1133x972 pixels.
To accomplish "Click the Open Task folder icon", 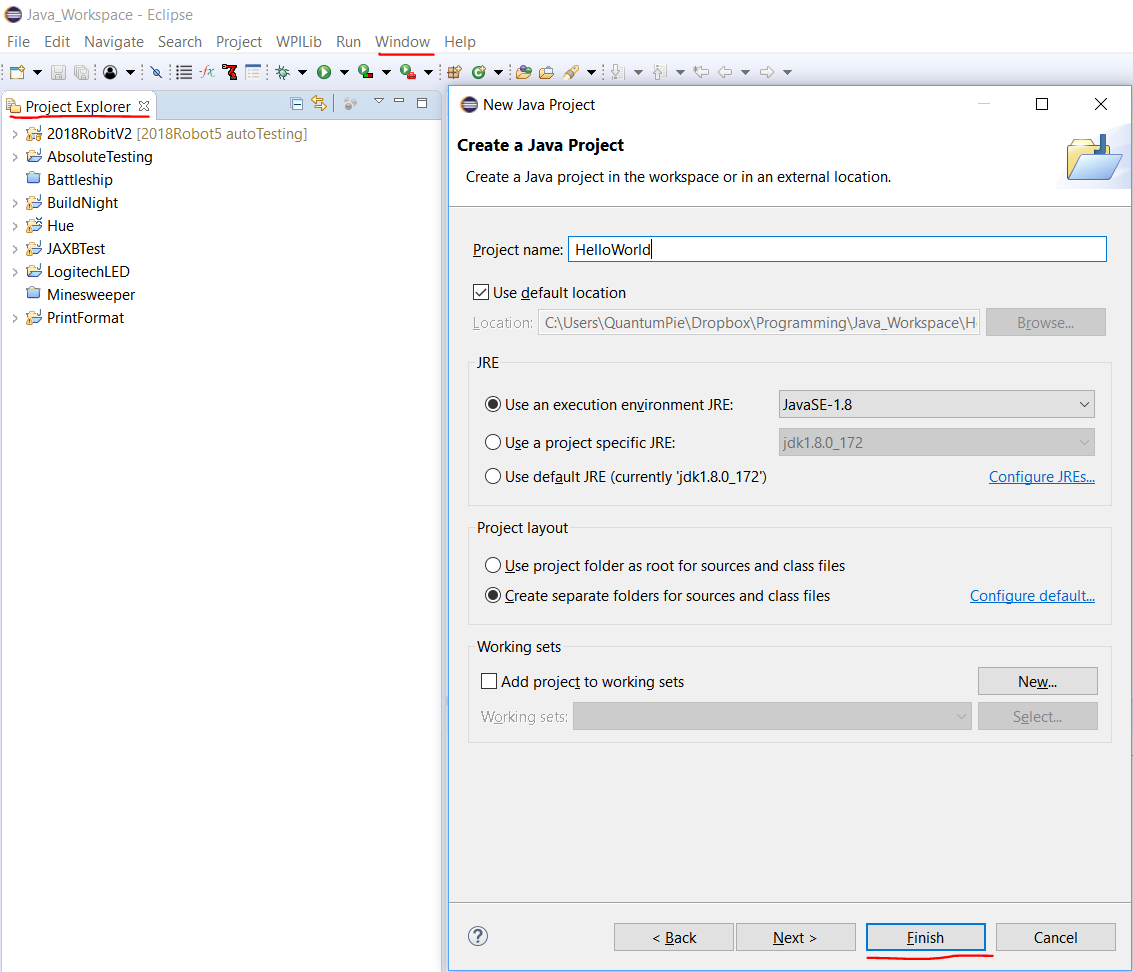I will click(x=547, y=72).
